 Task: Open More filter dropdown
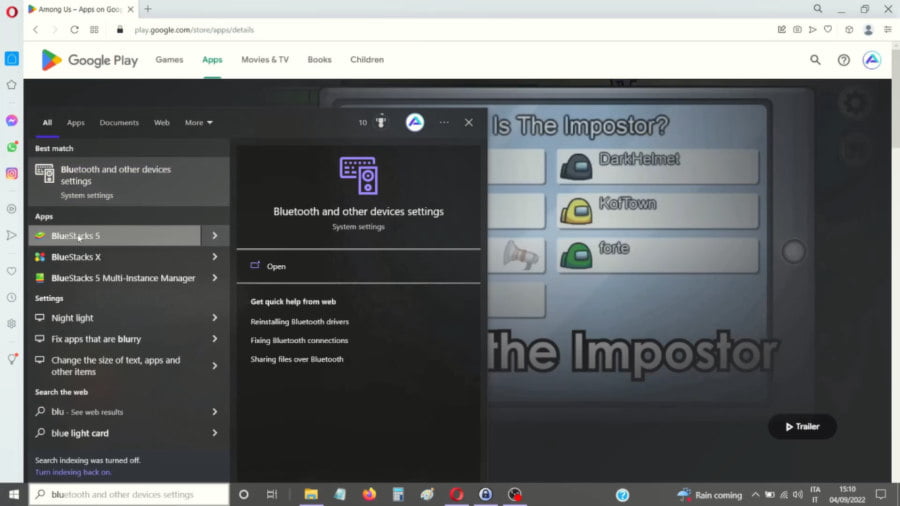click(199, 122)
